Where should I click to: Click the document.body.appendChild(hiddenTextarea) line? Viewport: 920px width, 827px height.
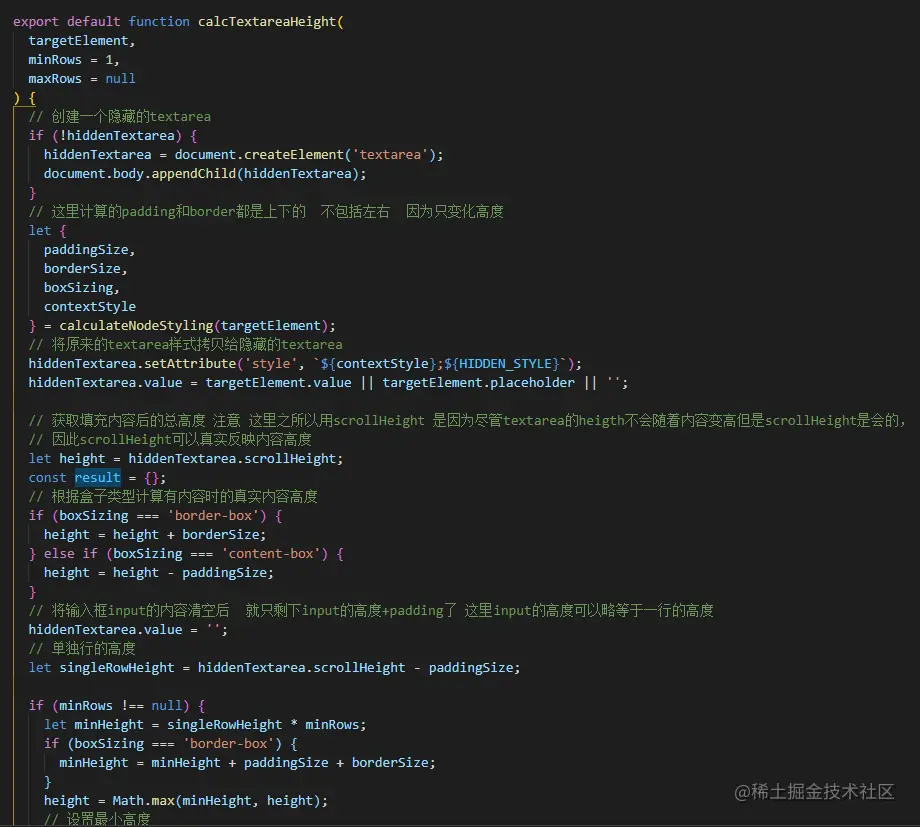point(205,174)
